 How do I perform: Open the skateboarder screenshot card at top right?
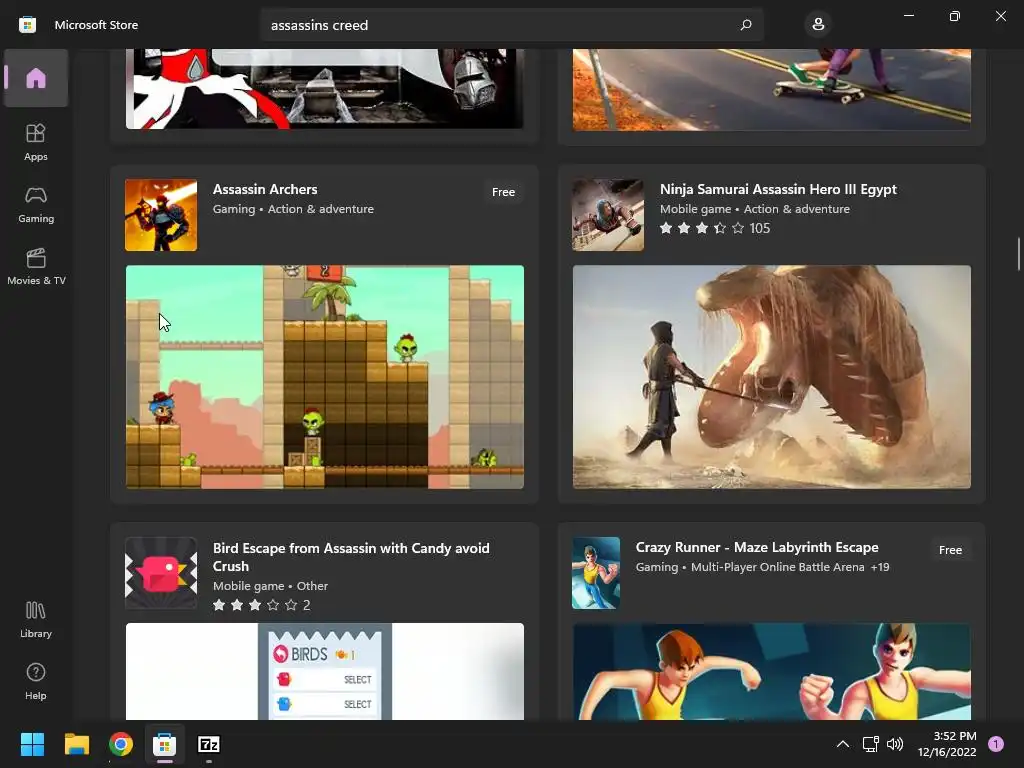(x=771, y=89)
